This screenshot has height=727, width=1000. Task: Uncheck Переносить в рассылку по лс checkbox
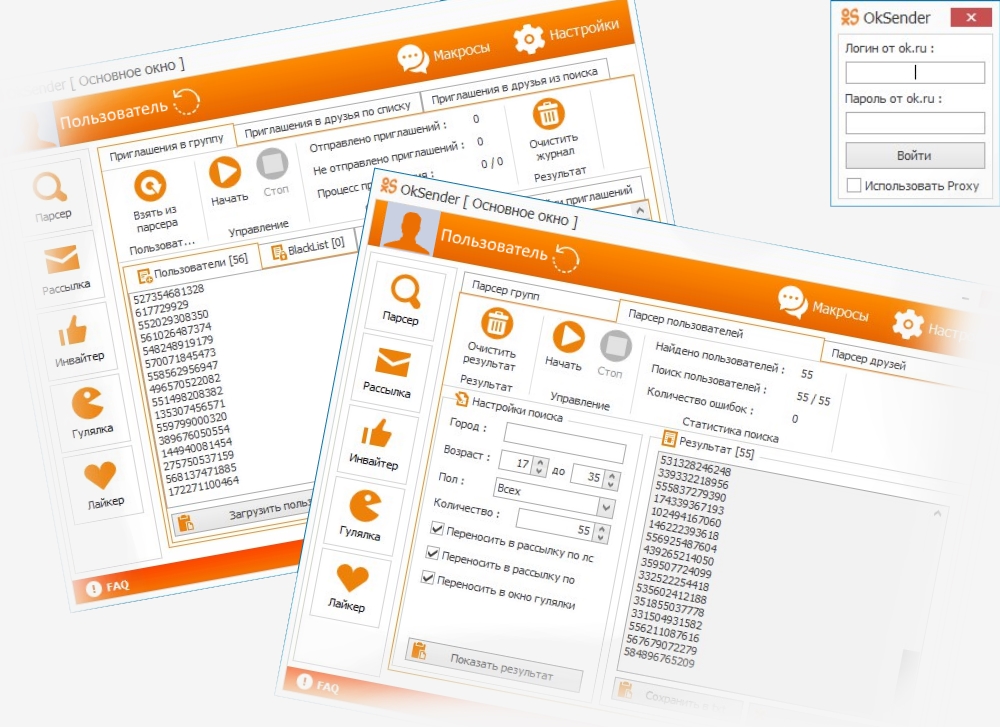tap(437, 528)
